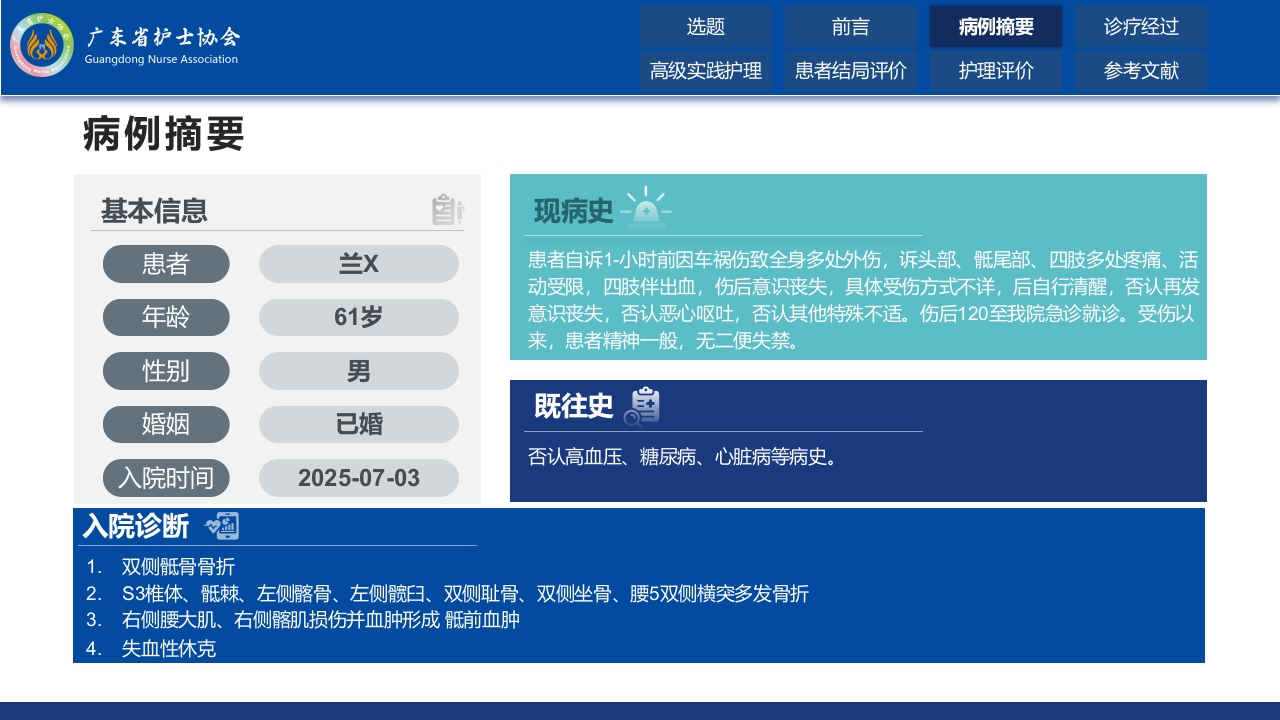Screen dimensions: 1280x720
Task: Open the 参考文献 section
Action: (1141, 70)
